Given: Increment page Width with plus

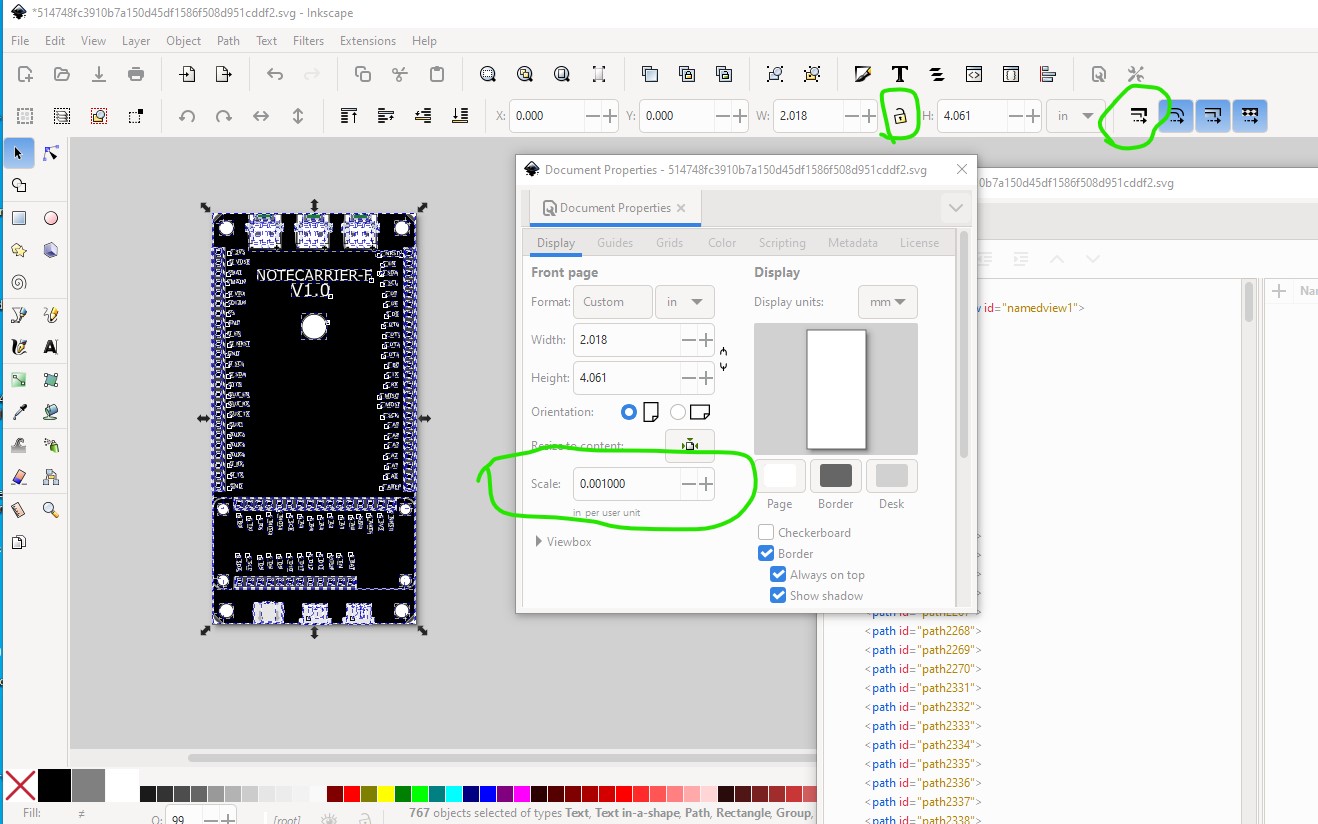Looking at the screenshot, I should [706, 340].
